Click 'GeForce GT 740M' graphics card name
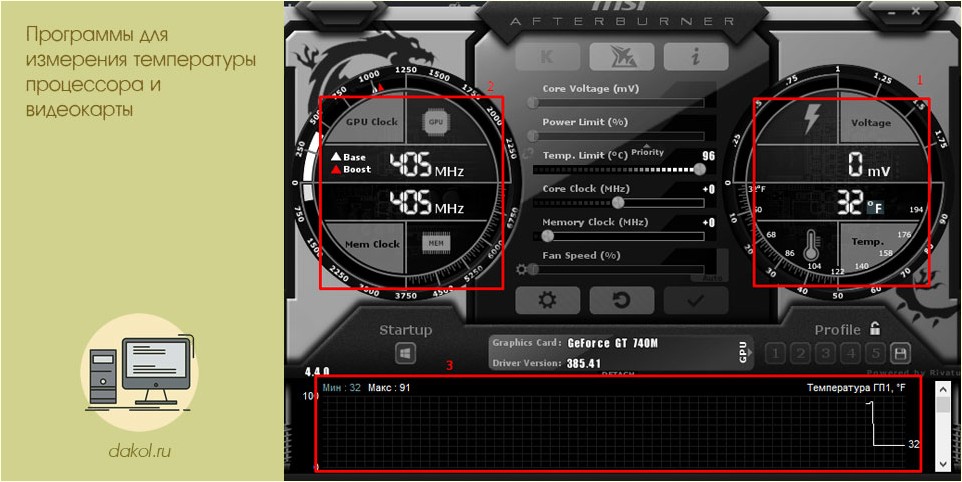This screenshot has width=962, height=482. pos(613,343)
